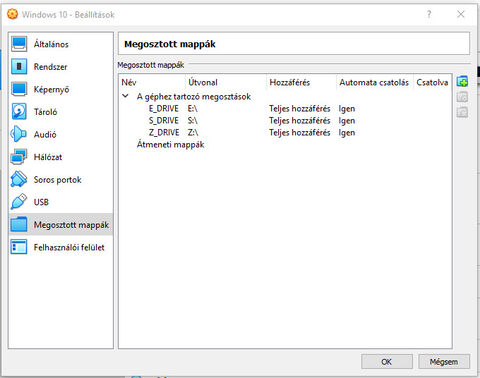Select the Soros portok connector icon
Viewport: 480px width, 378px height.
pyautogui.click(x=19, y=179)
